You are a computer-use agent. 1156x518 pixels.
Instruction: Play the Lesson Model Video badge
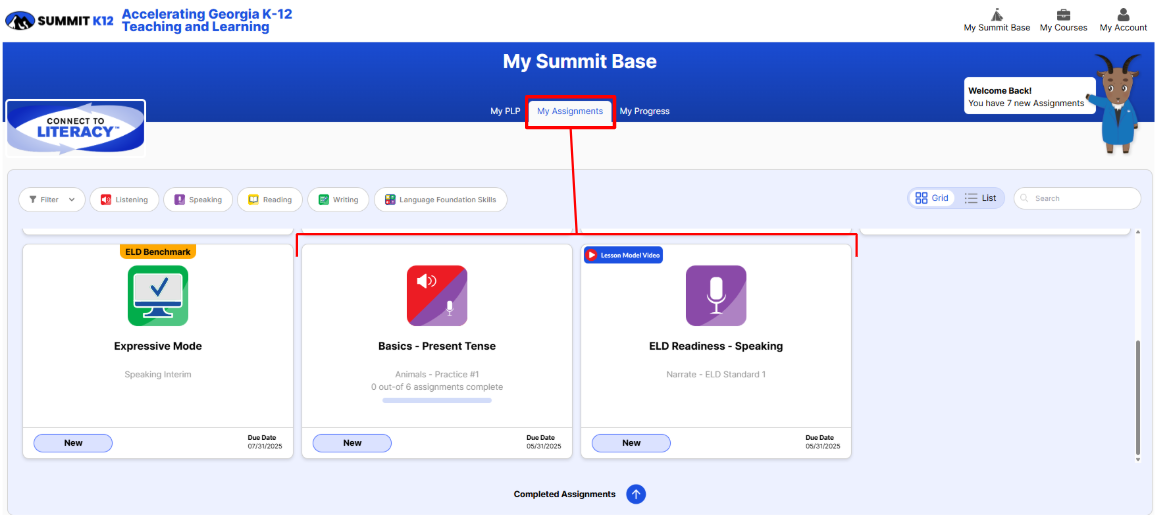[x=624, y=255]
